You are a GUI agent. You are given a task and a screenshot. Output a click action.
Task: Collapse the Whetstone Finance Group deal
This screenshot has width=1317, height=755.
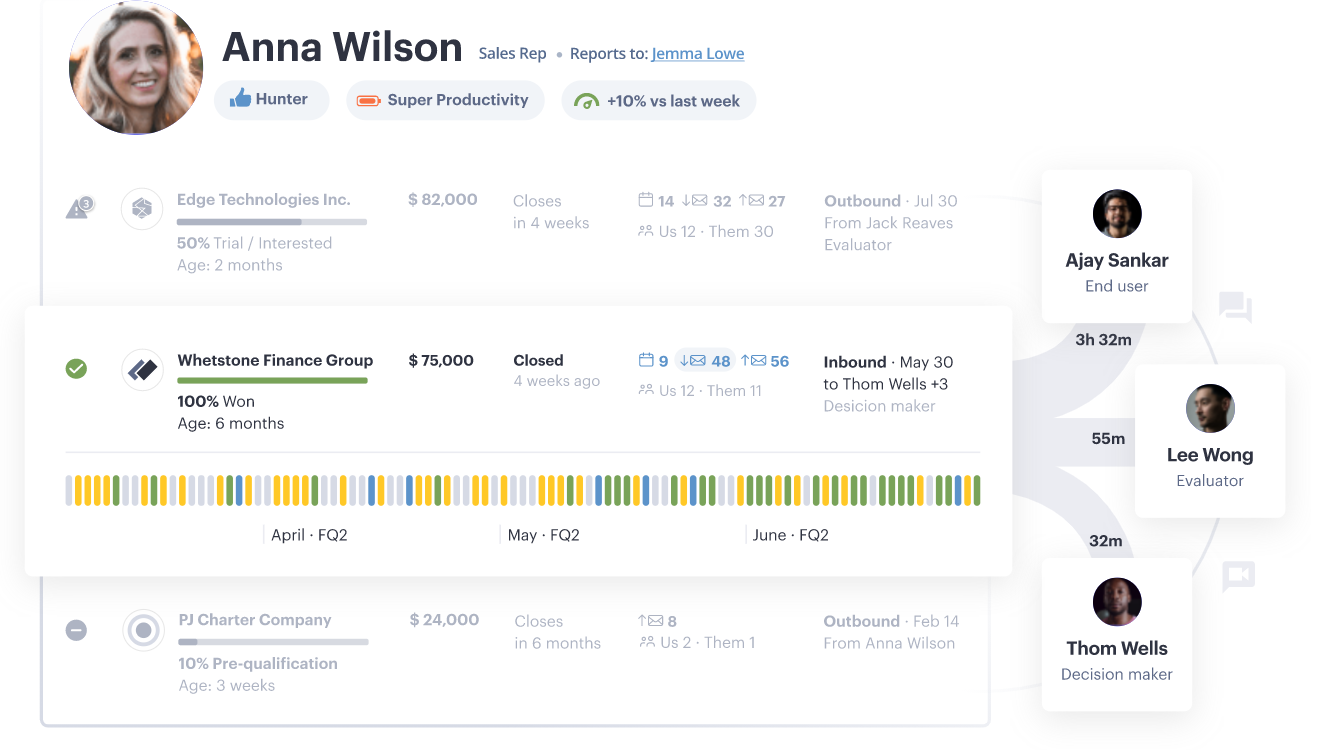coord(275,361)
